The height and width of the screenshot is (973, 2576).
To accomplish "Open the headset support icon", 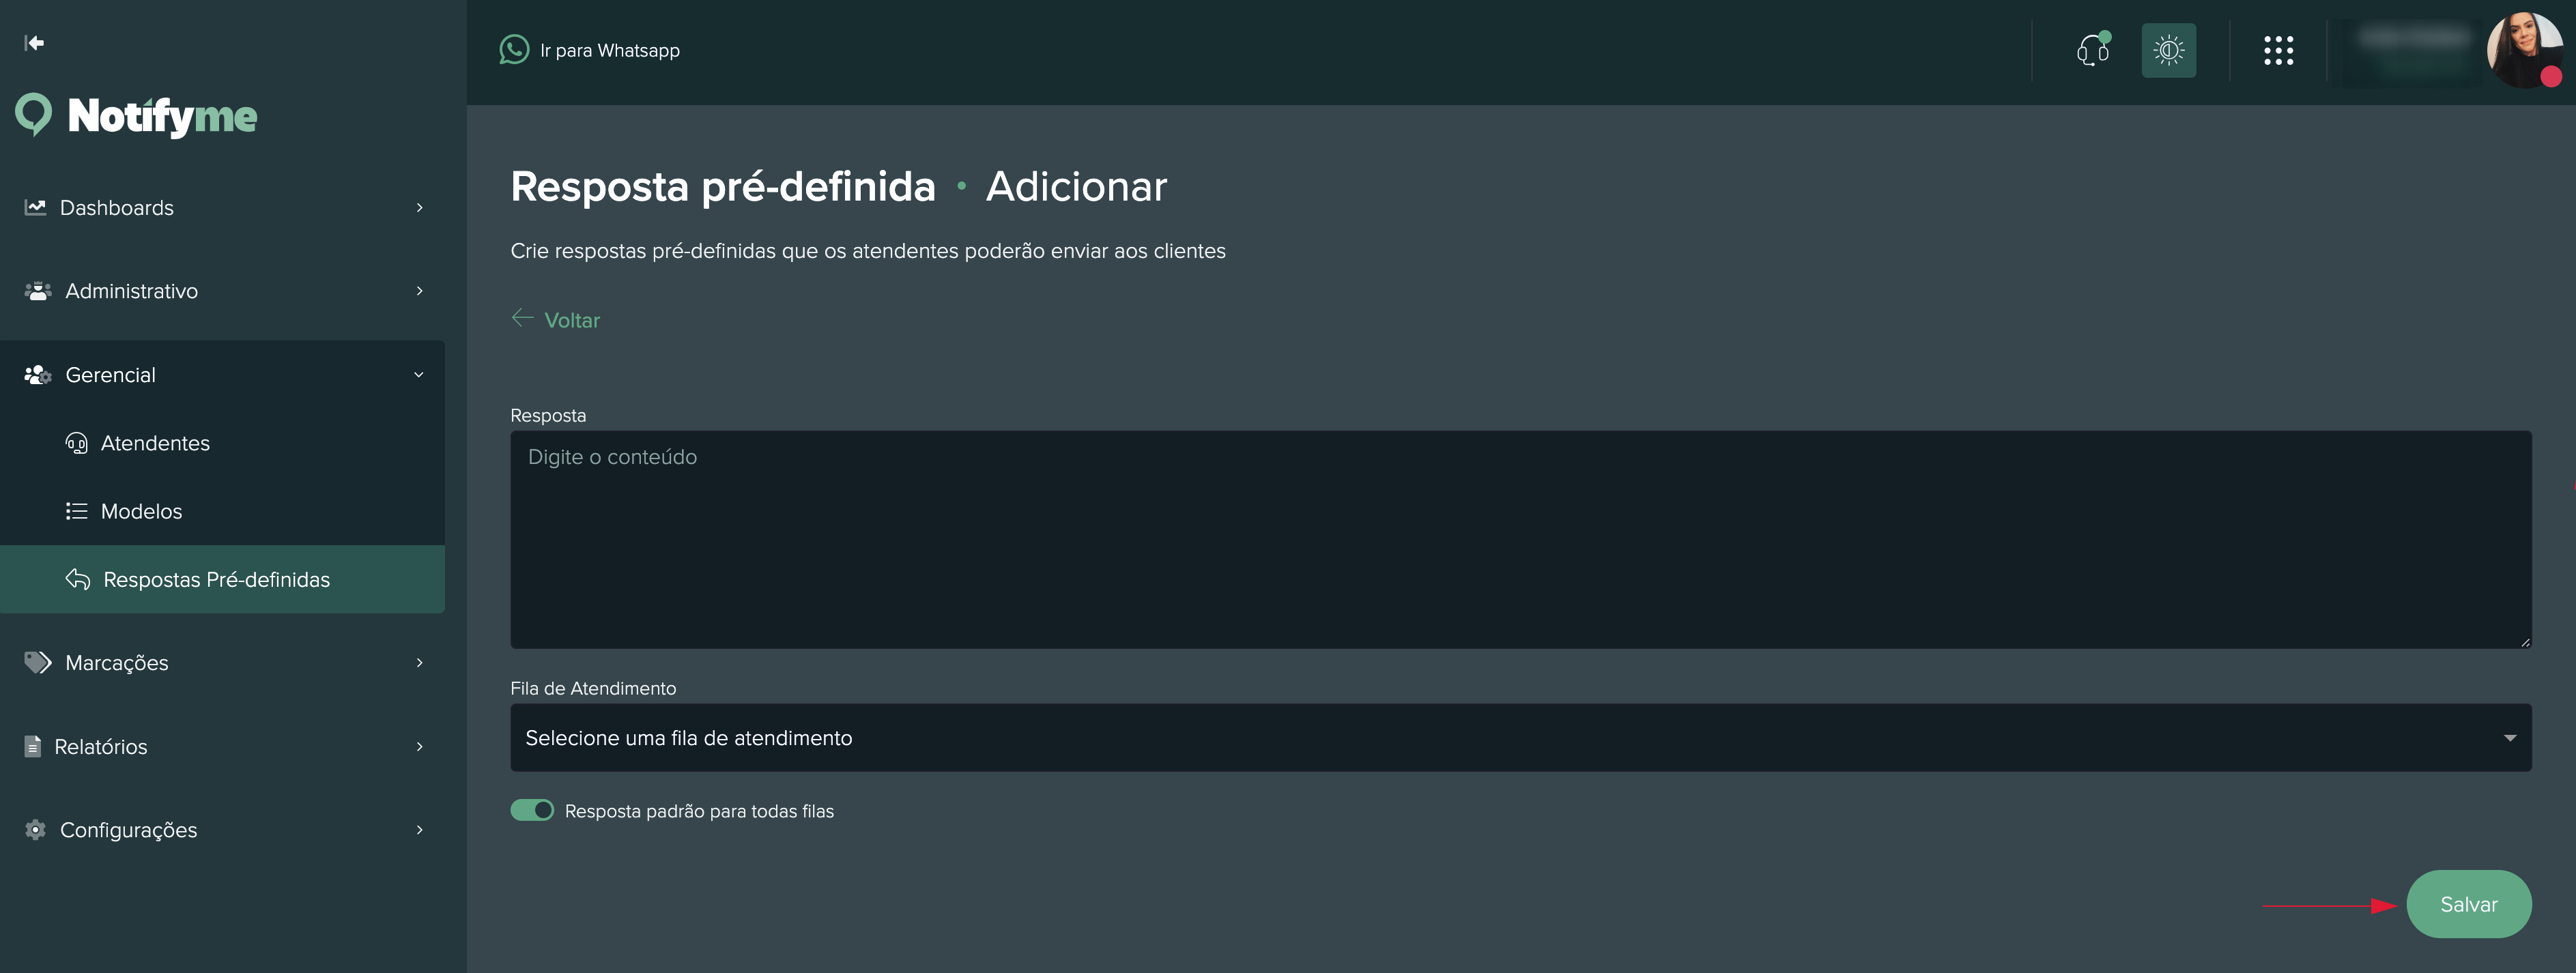I will click(2092, 50).
